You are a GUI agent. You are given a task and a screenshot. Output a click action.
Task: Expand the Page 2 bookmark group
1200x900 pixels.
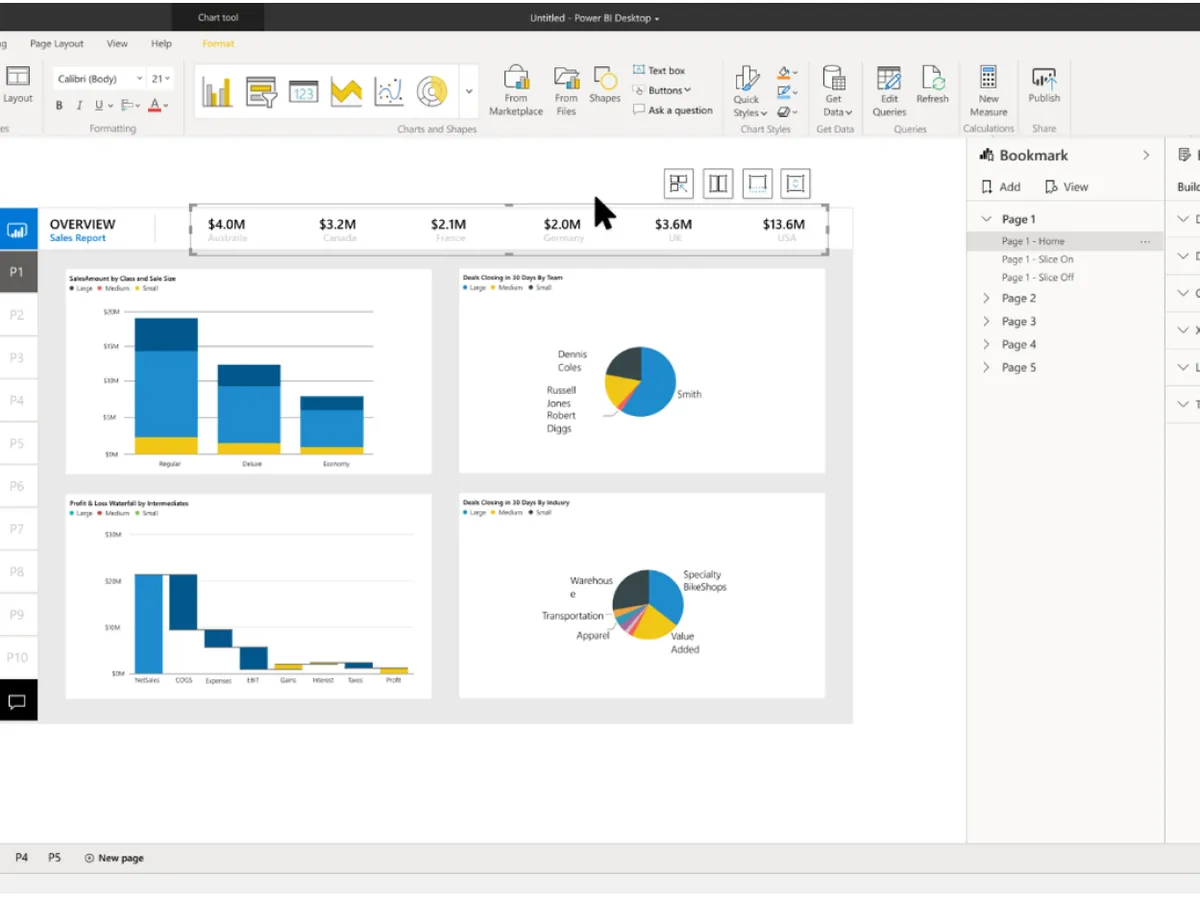click(988, 297)
